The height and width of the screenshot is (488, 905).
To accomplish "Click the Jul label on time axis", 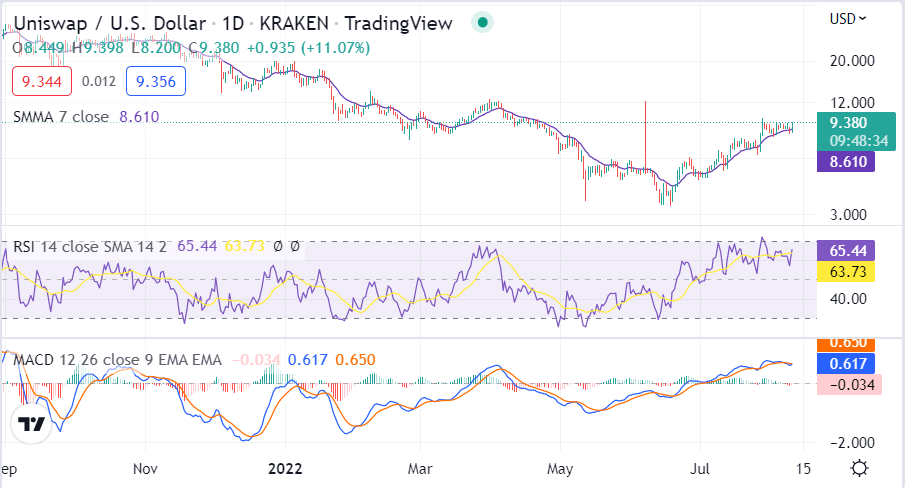I will click(700, 468).
